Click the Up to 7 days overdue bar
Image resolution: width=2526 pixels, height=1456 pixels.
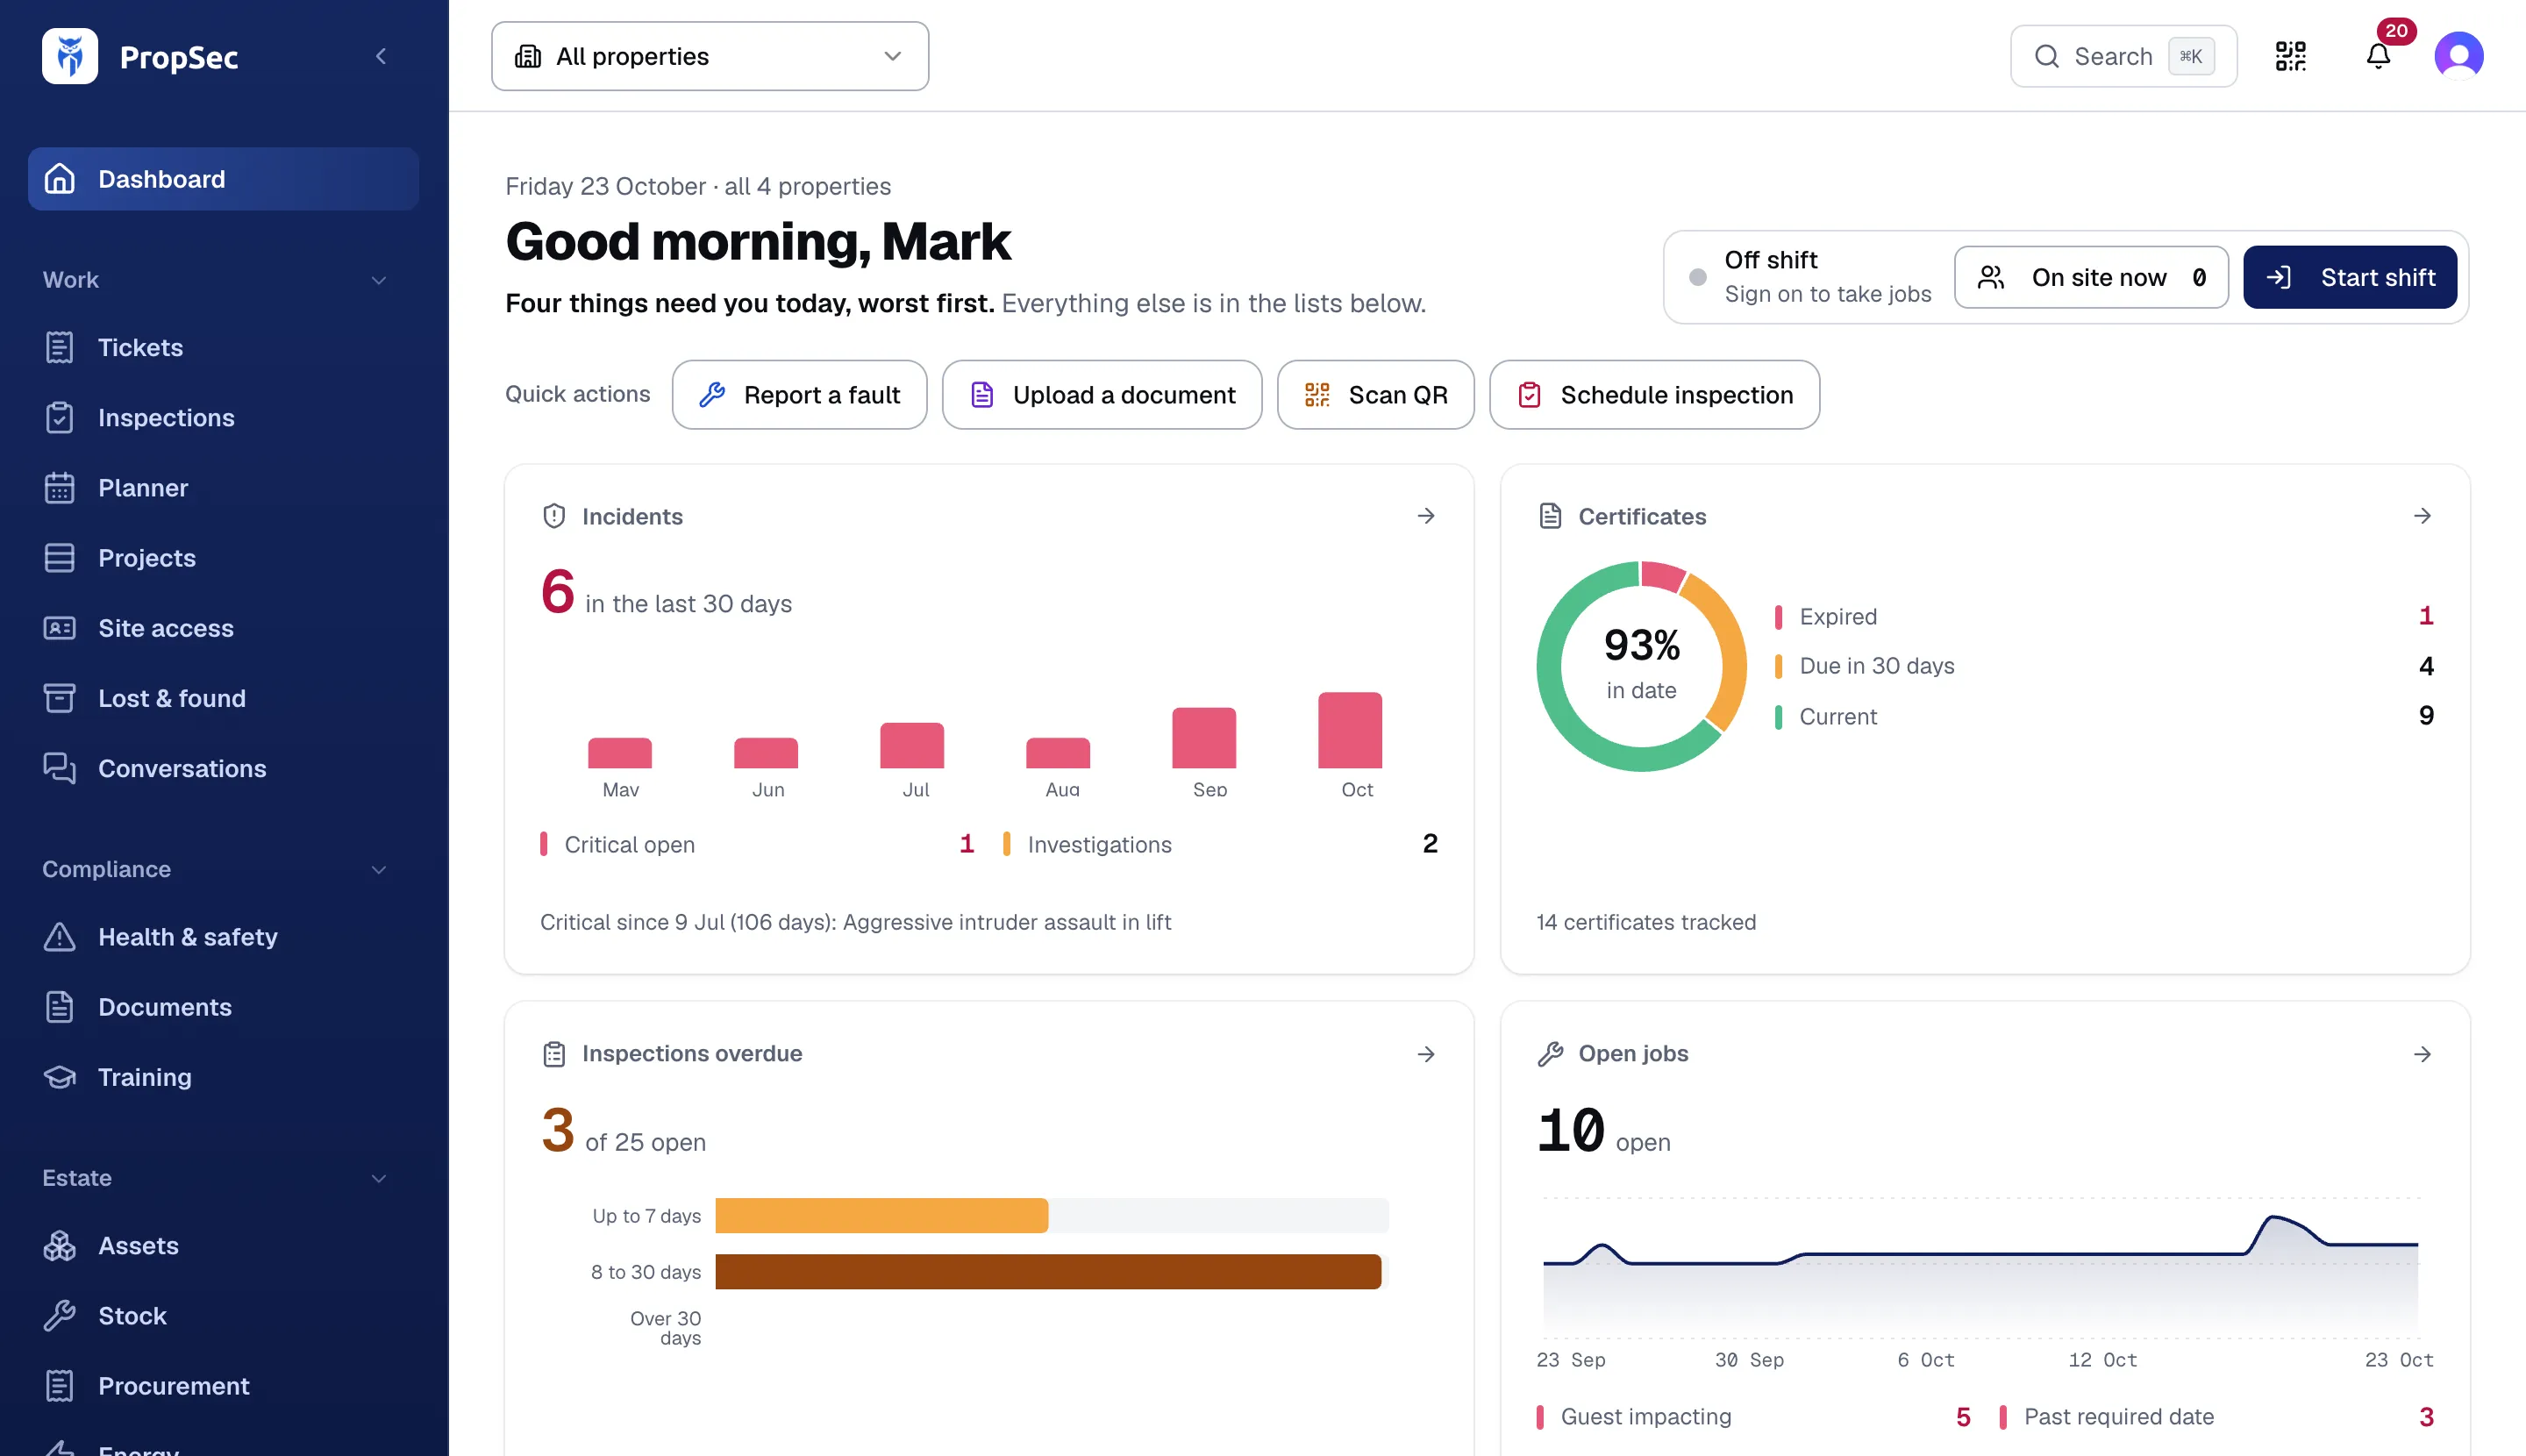pos(881,1216)
